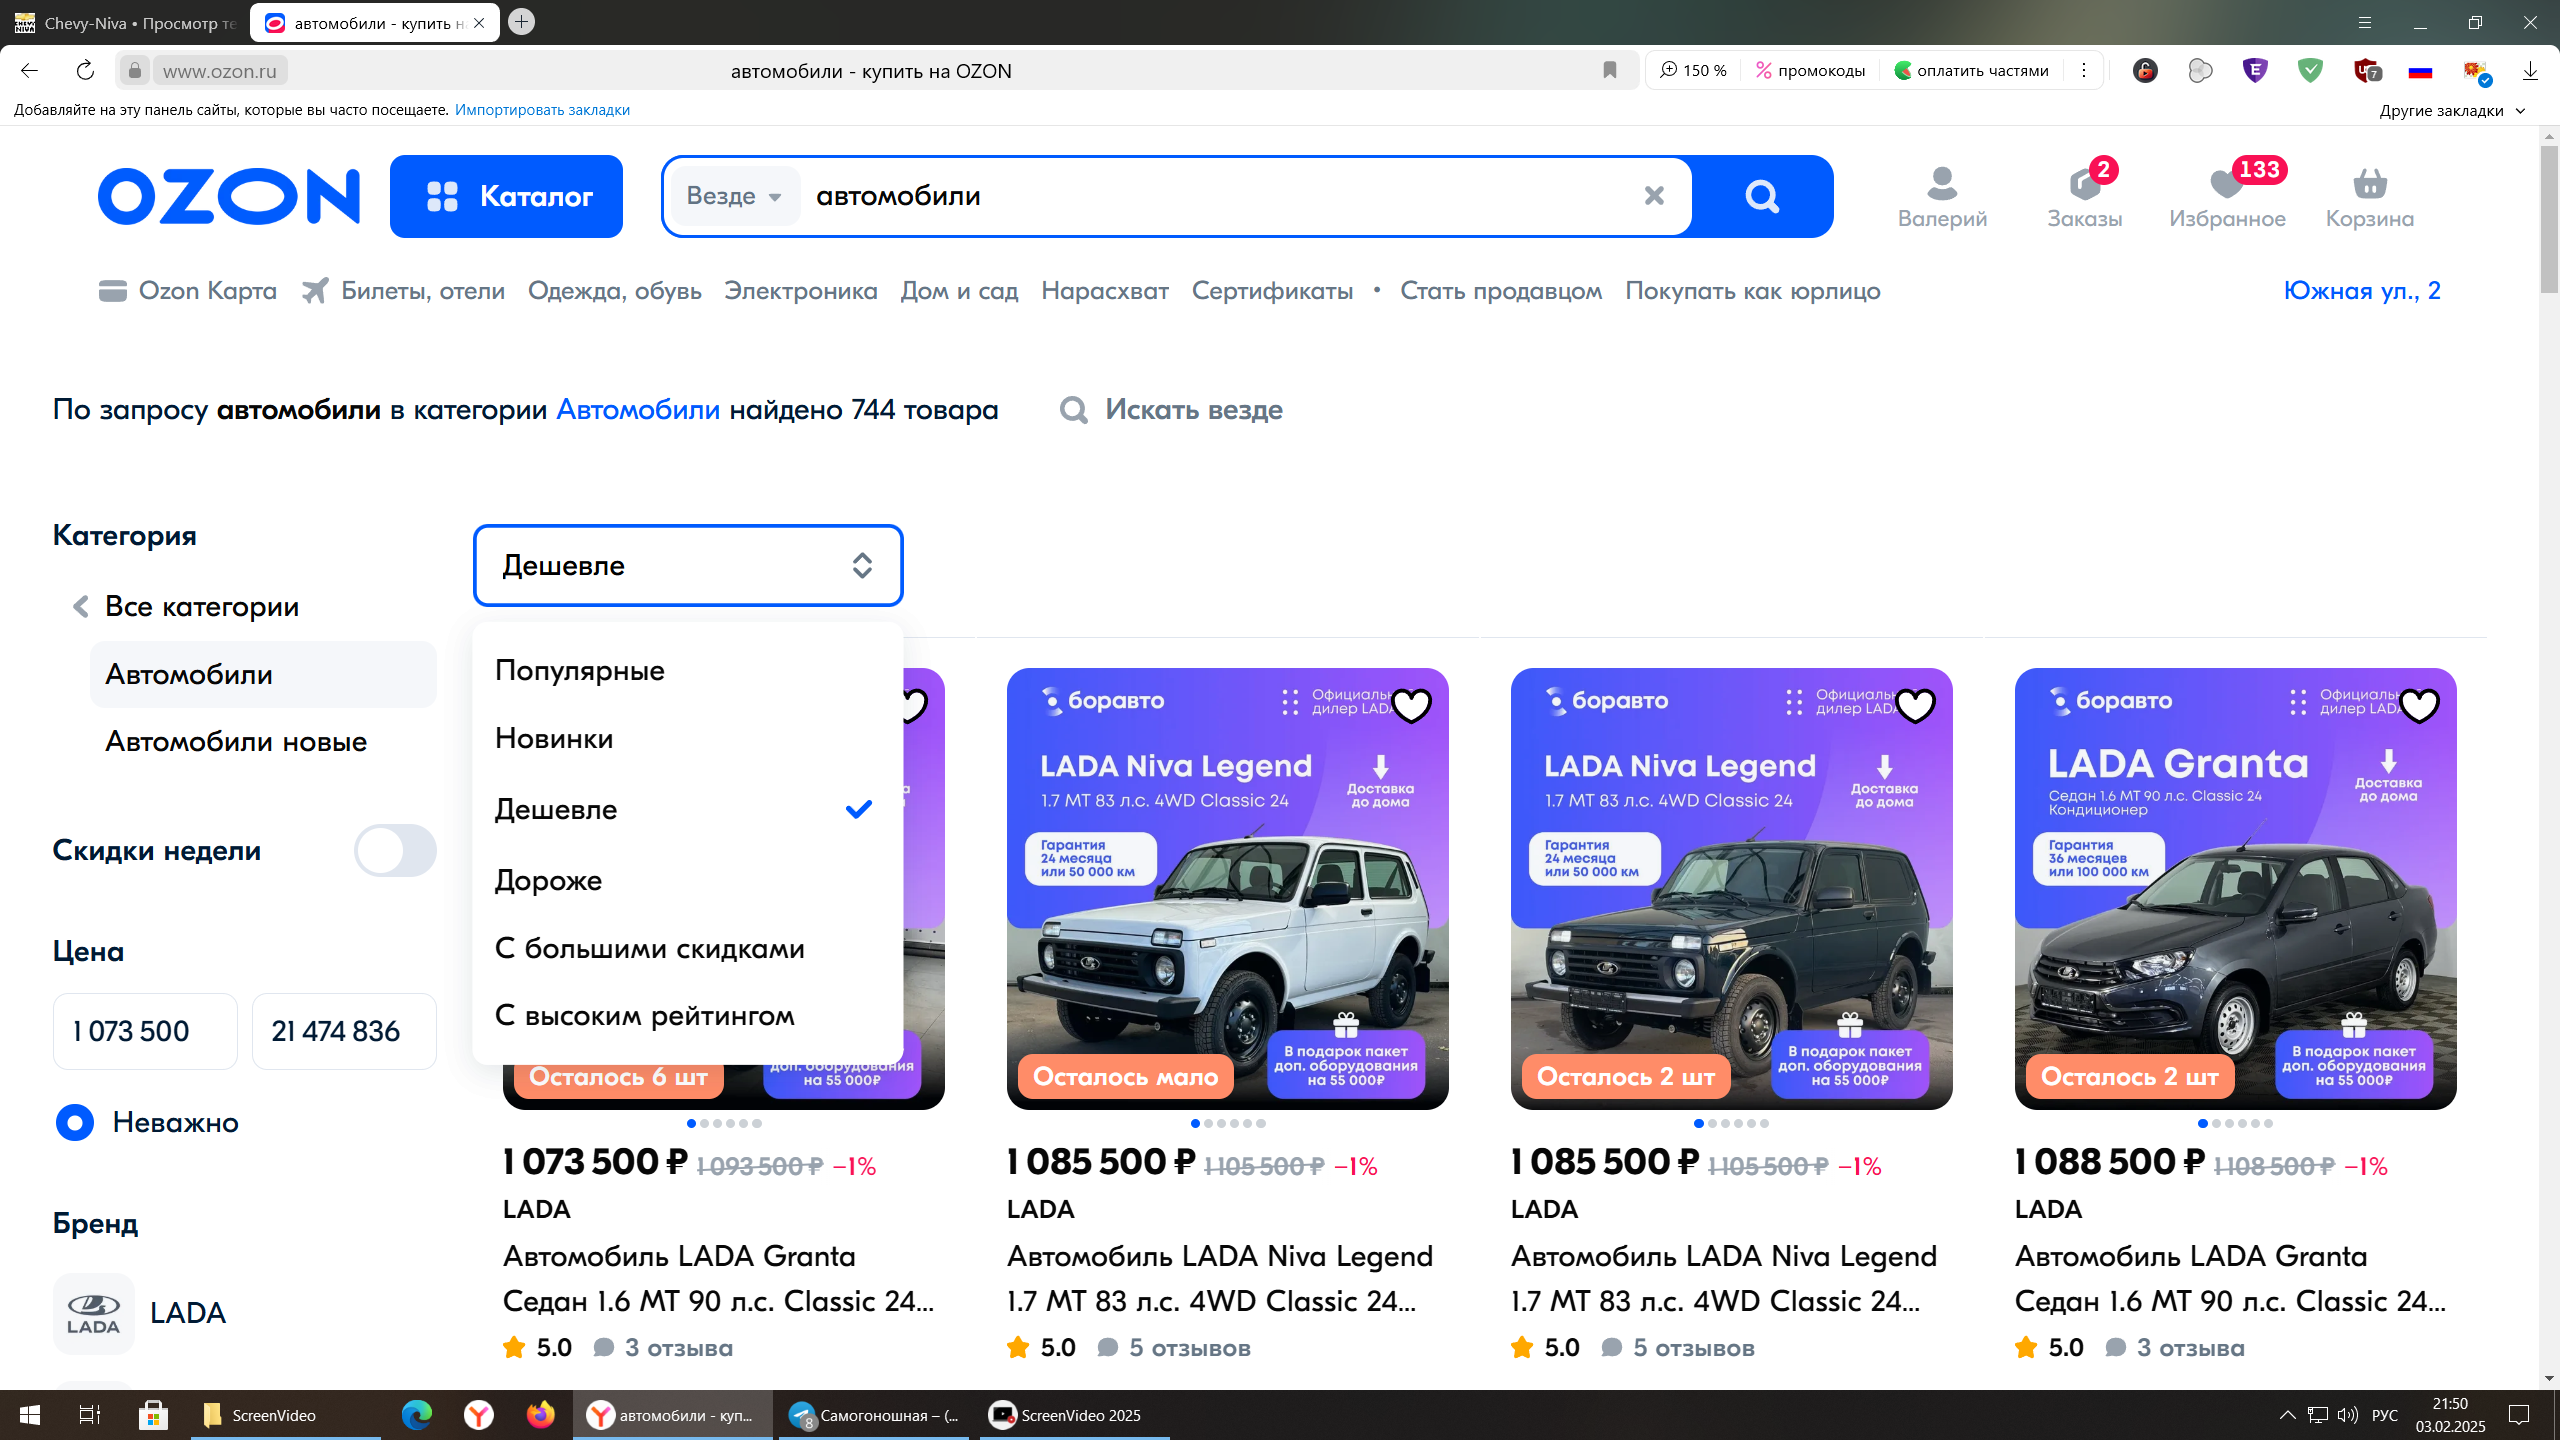
Task: Favorite the grey LADA Granta card
Action: [2420, 706]
